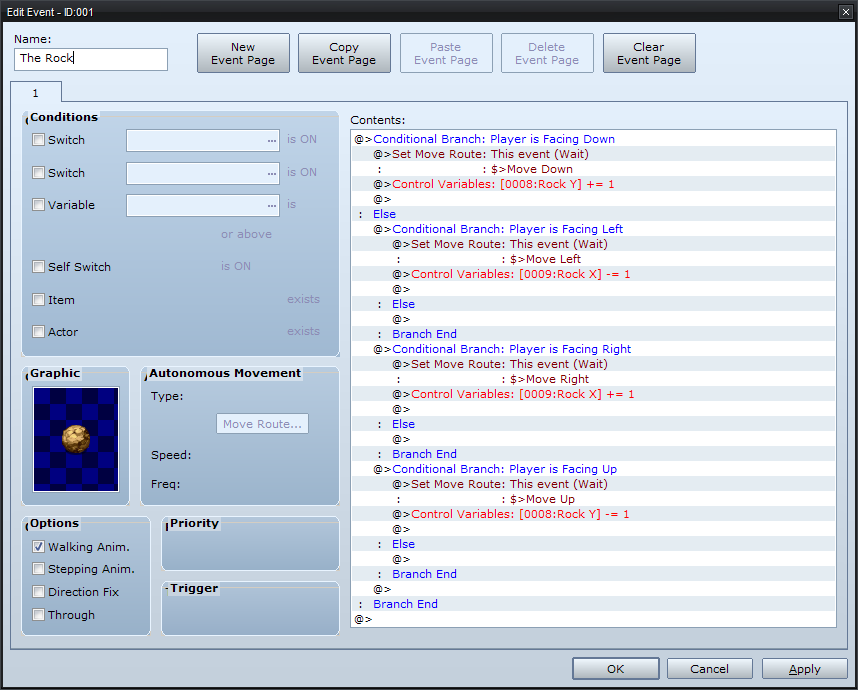Viewport: 858px width, 690px height.
Task: Select the Conditional Branch Player is Facing Left line
Action: 507,229
